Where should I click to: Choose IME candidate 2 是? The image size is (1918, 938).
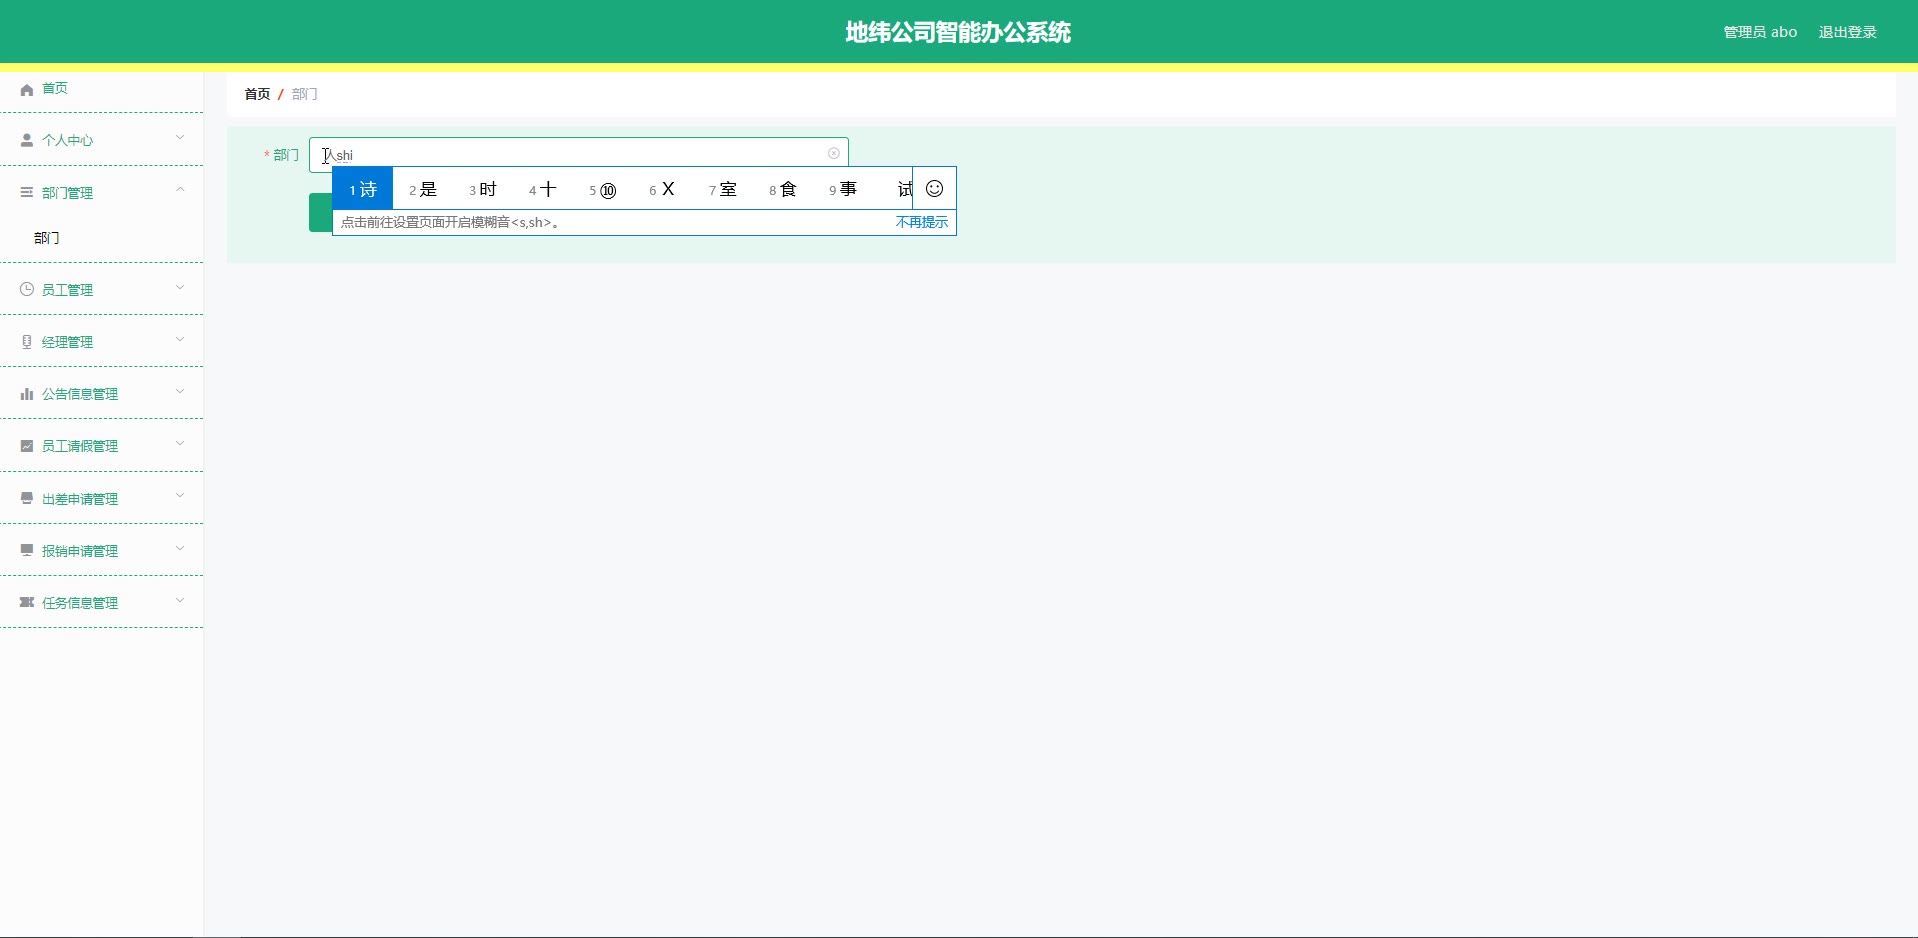point(423,189)
